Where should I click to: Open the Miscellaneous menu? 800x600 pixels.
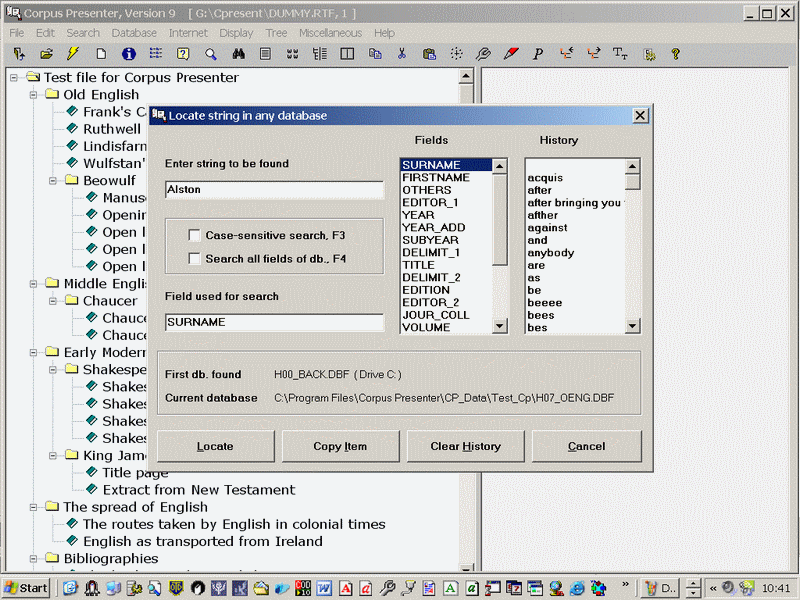coord(330,33)
